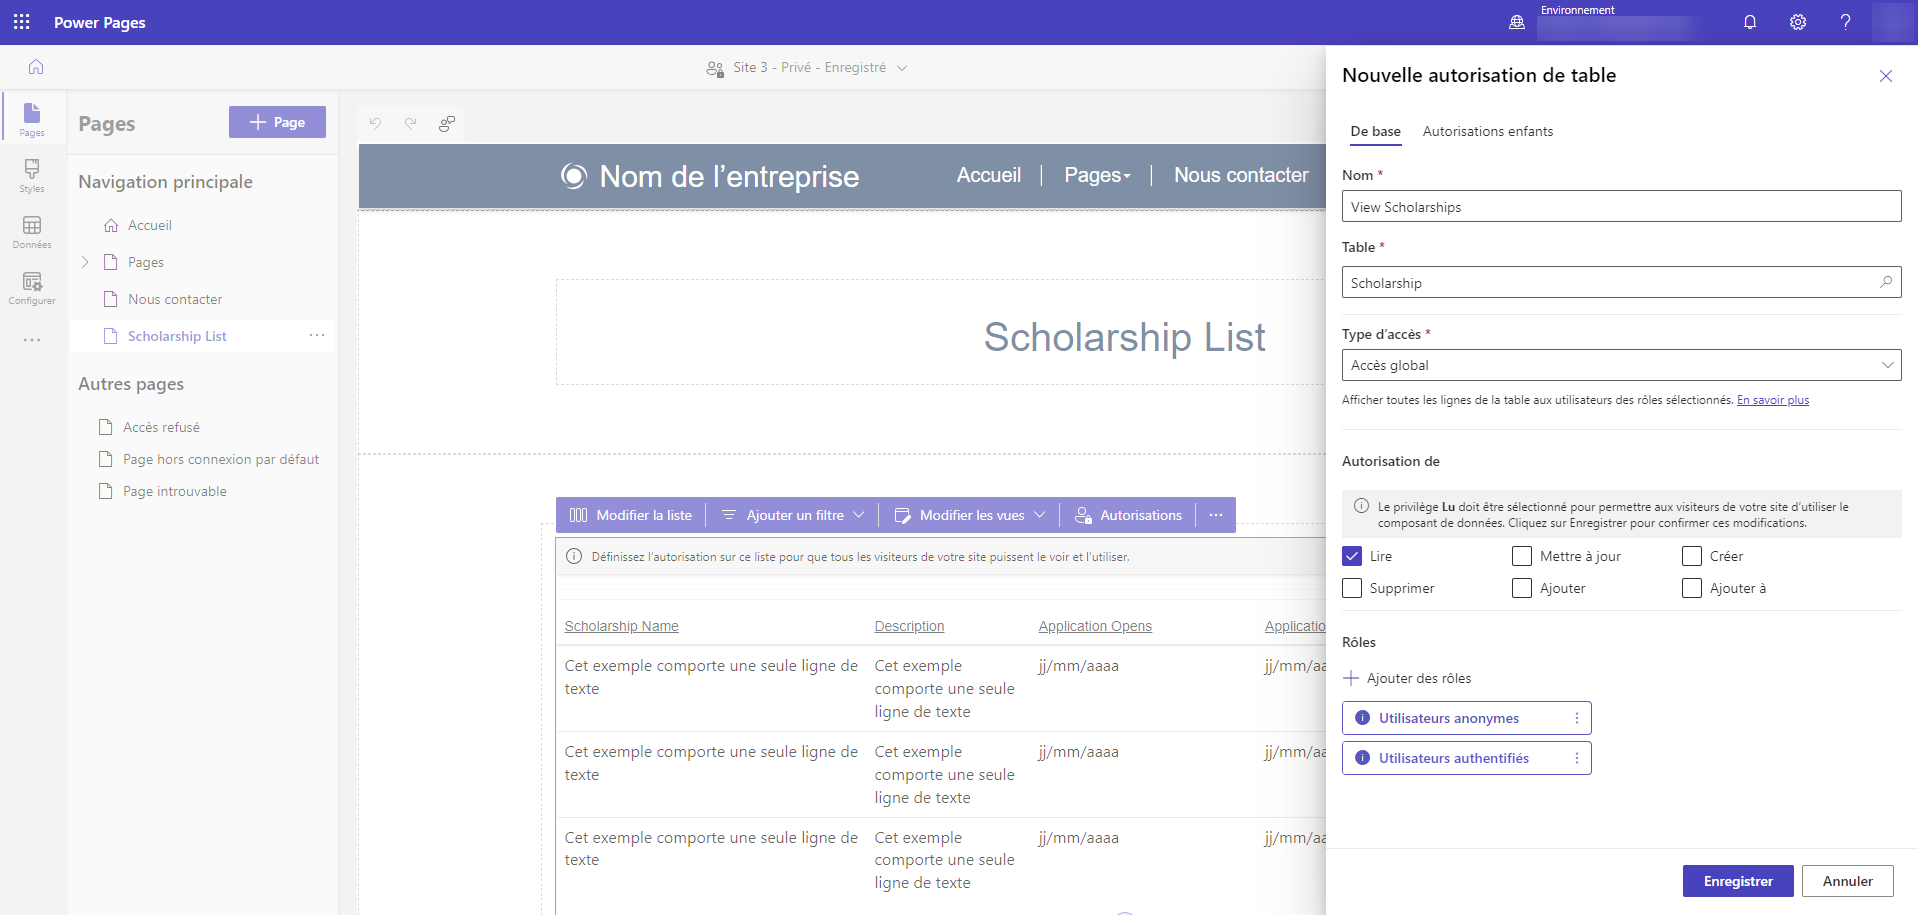Switch to Autorisations enfants tab
Screen dimensions: 1918x915
(1487, 131)
